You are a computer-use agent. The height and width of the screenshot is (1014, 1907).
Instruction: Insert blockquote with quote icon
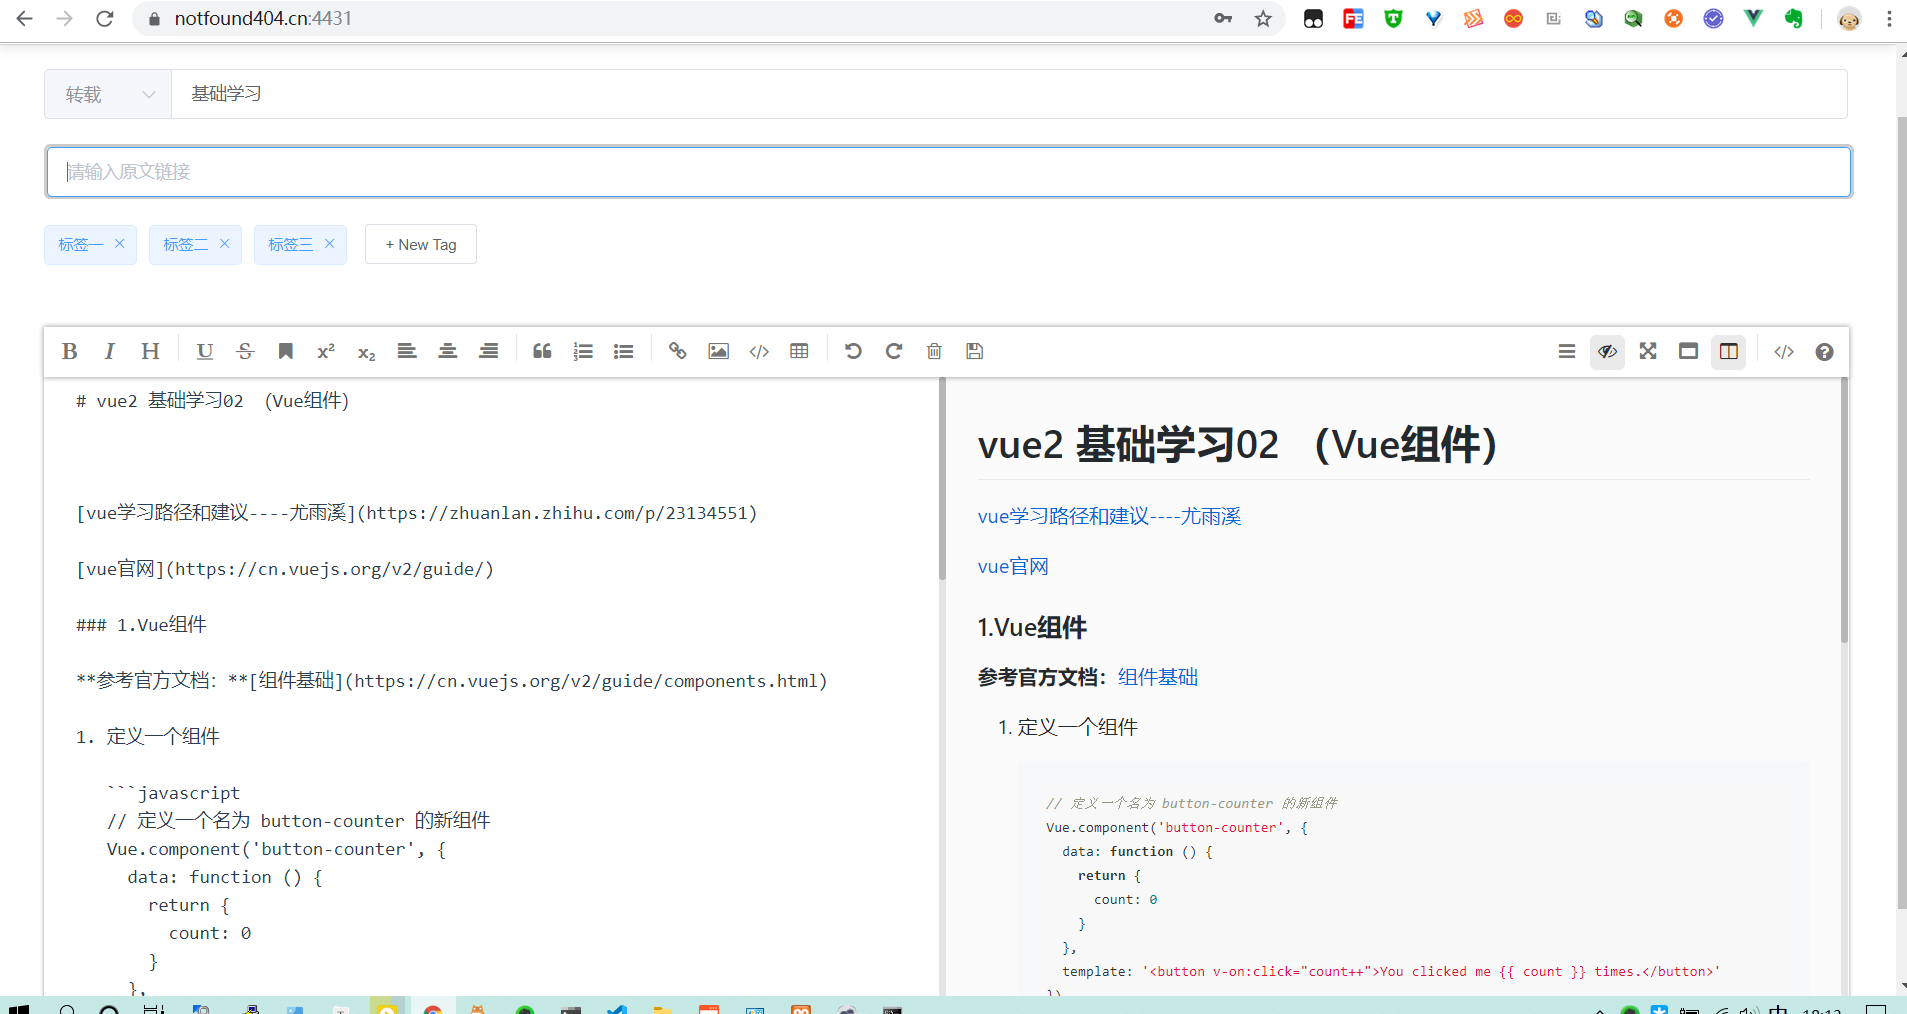(x=542, y=351)
